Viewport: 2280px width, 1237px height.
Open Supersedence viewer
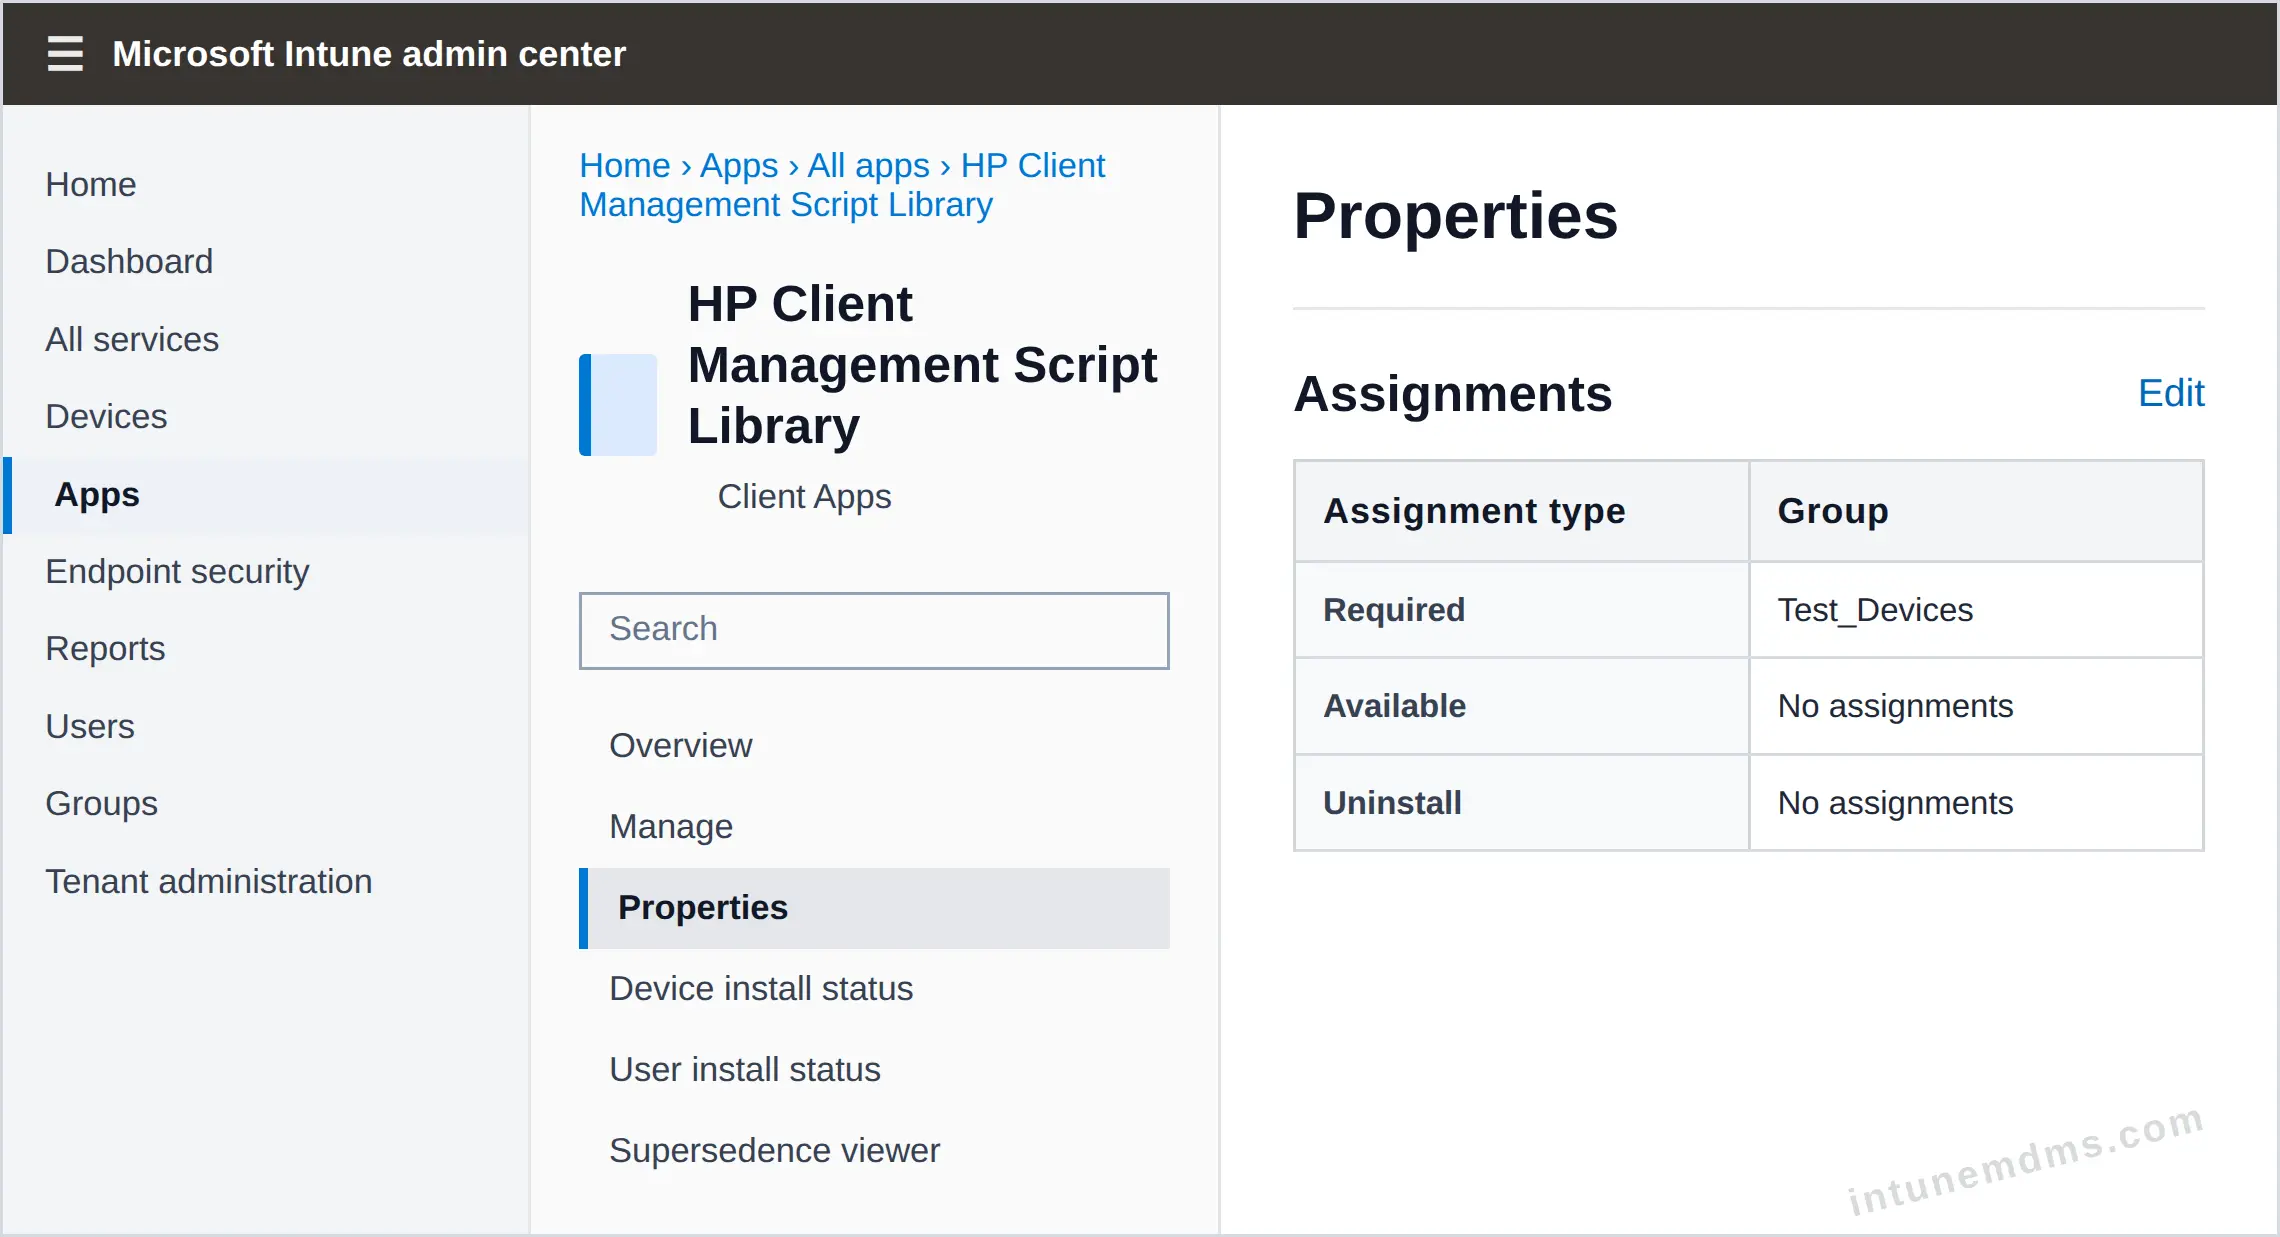775,1150
